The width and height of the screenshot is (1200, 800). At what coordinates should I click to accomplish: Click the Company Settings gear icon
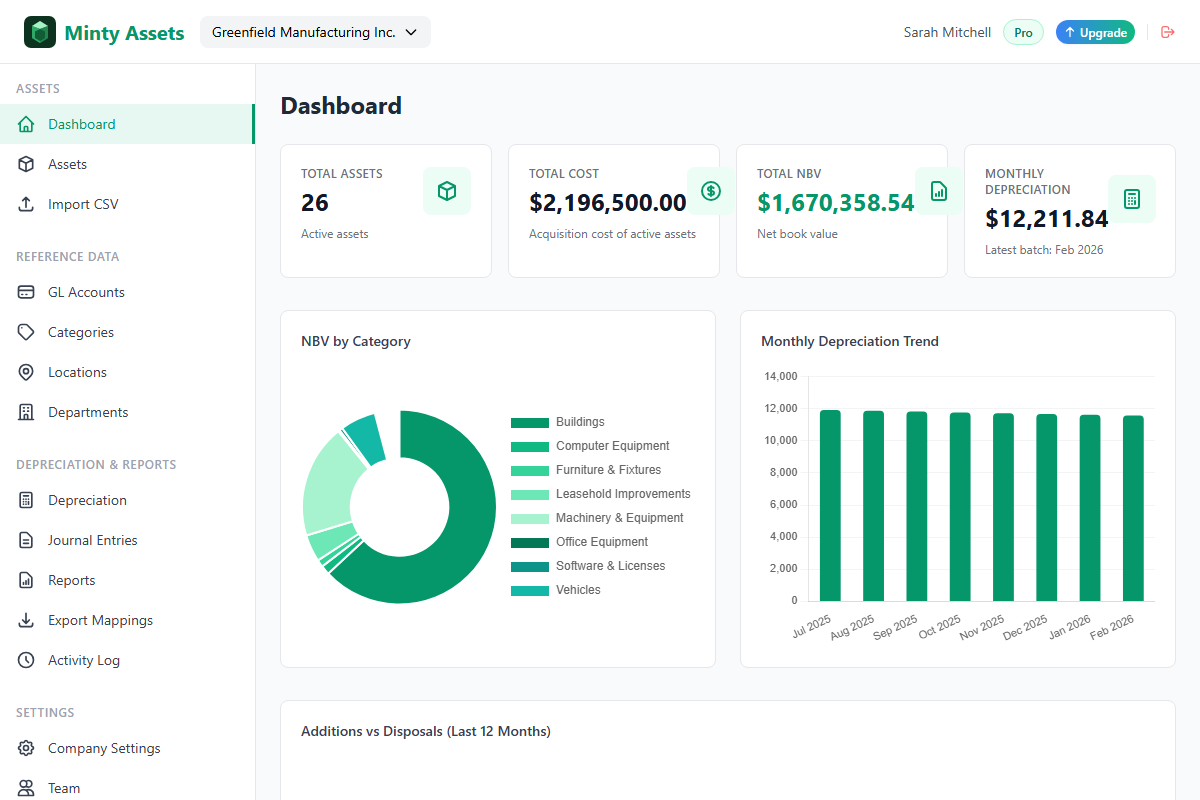27,748
